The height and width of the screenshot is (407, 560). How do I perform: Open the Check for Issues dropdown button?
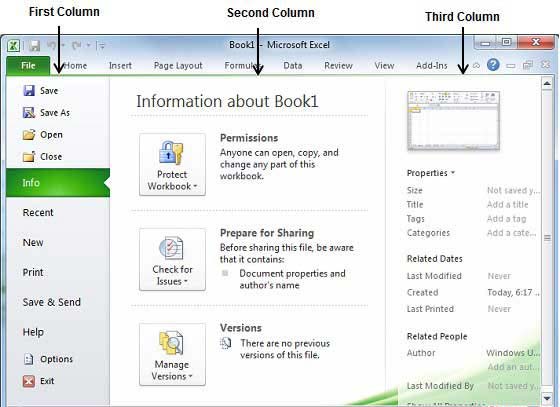(172, 259)
